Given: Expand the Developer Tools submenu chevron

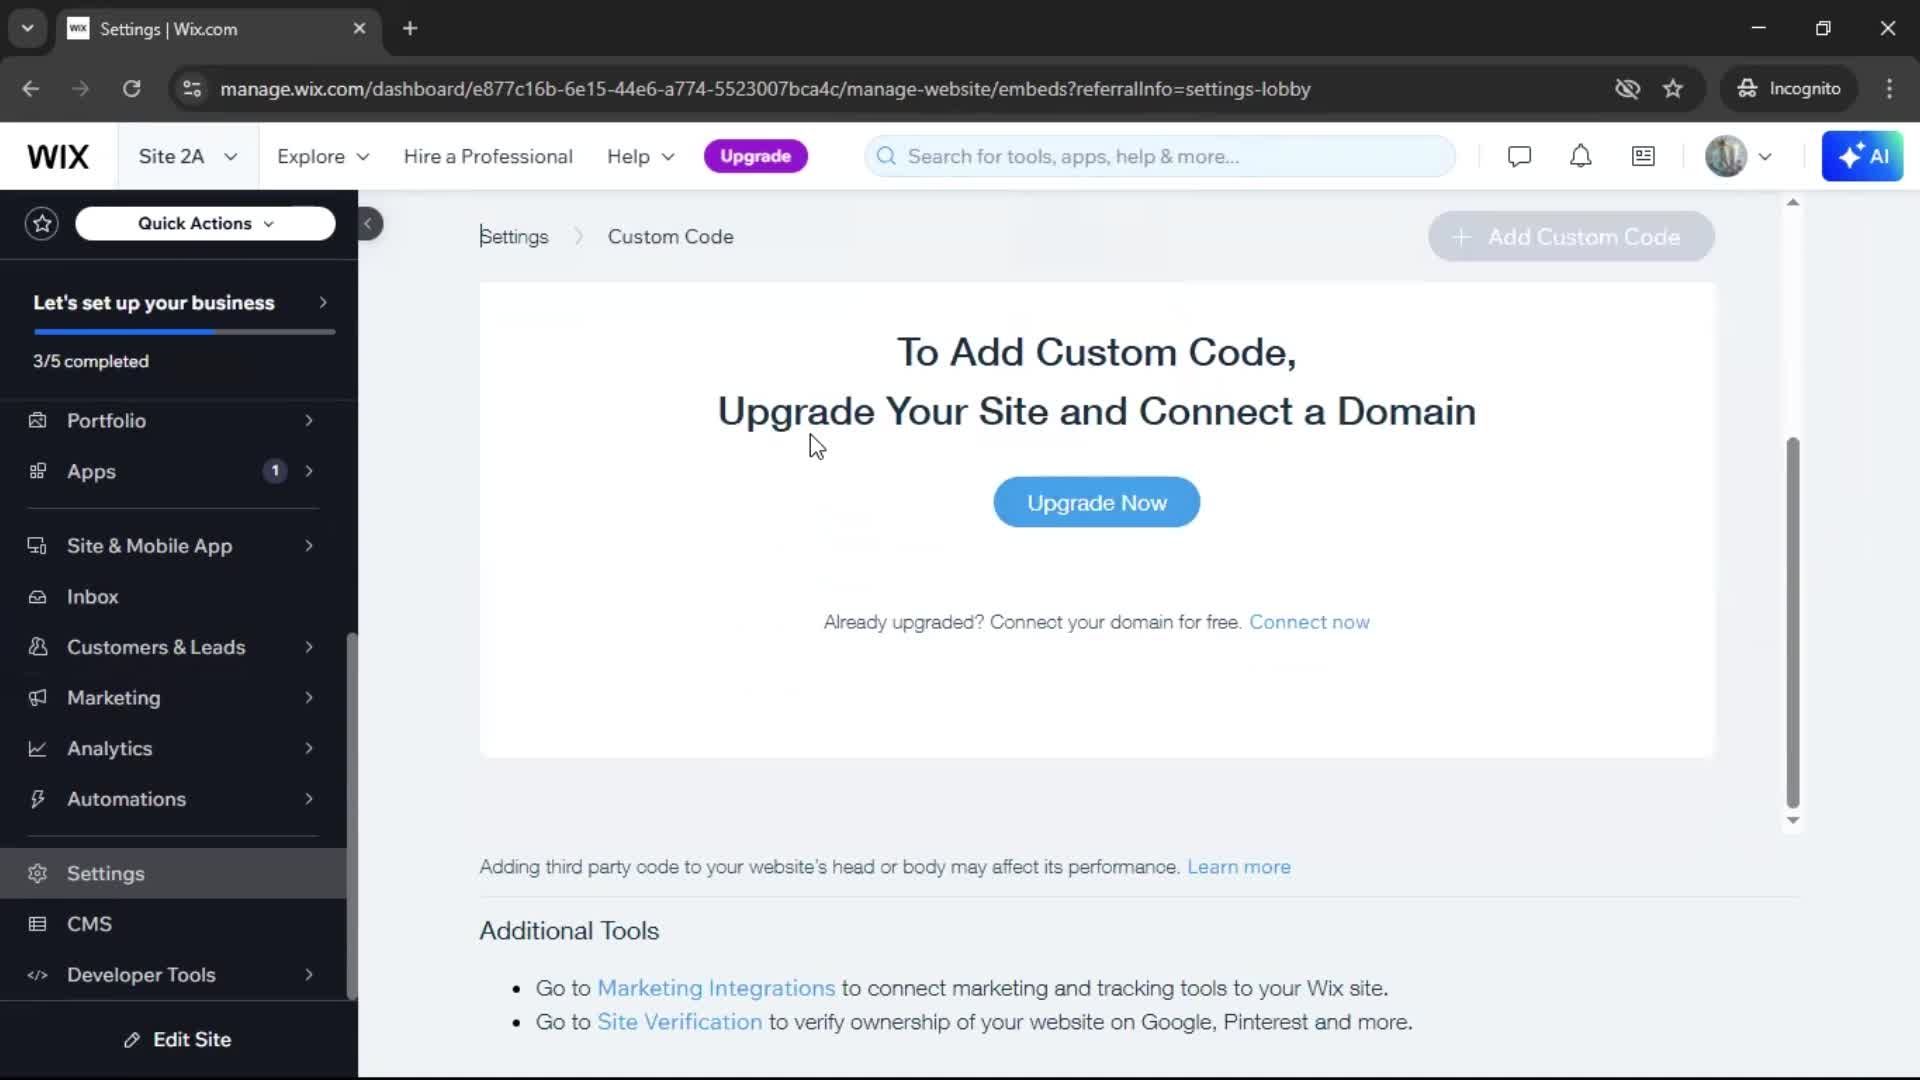Looking at the screenshot, I should coord(309,975).
